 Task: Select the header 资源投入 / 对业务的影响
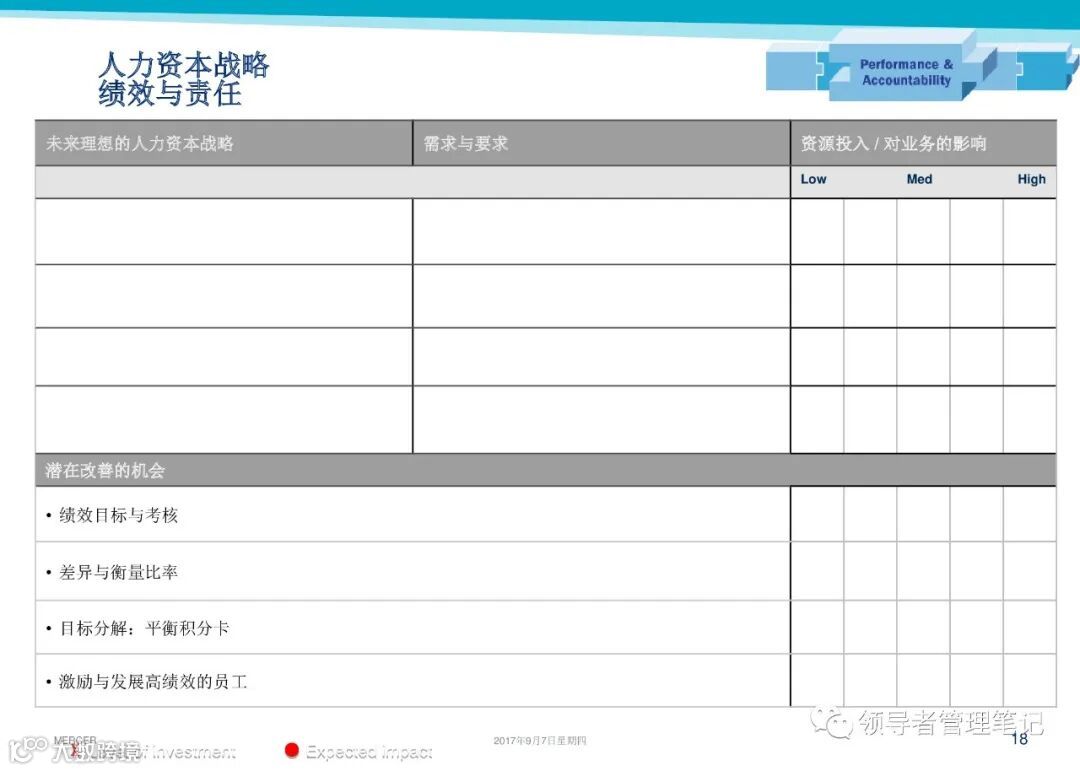(893, 143)
